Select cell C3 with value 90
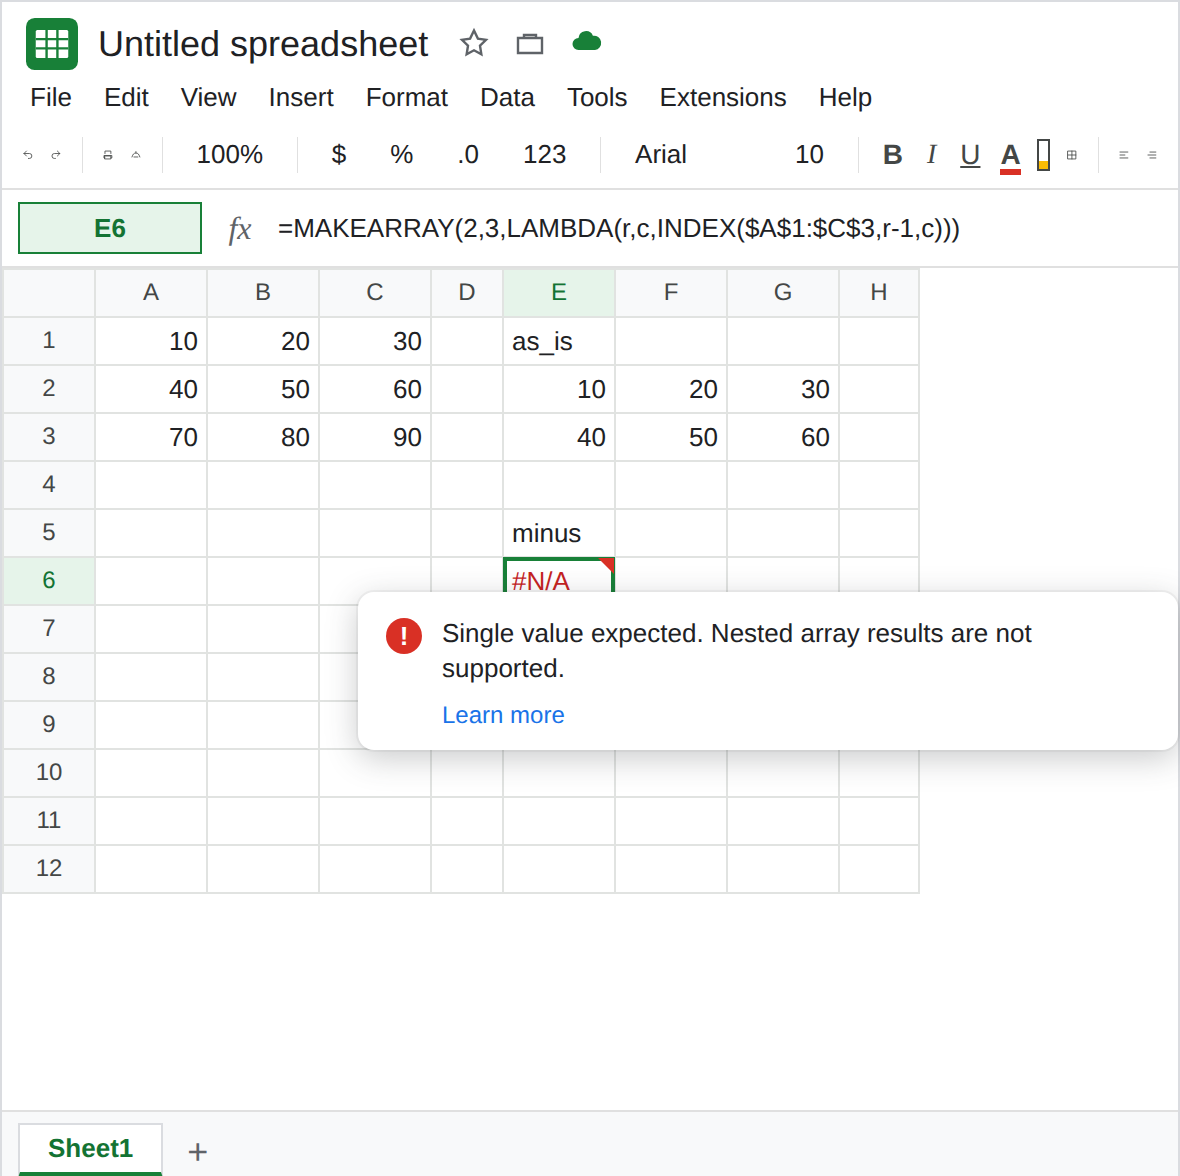Viewport: 1180px width, 1176px height. coord(375,437)
